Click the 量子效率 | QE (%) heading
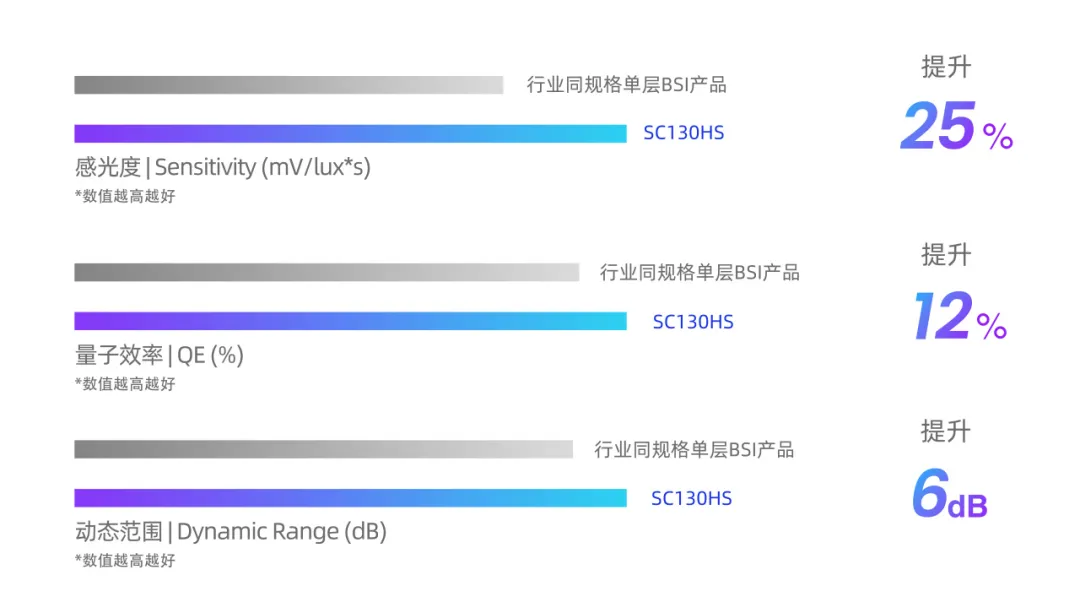This screenshot has width=1080, height=613. 159,355
